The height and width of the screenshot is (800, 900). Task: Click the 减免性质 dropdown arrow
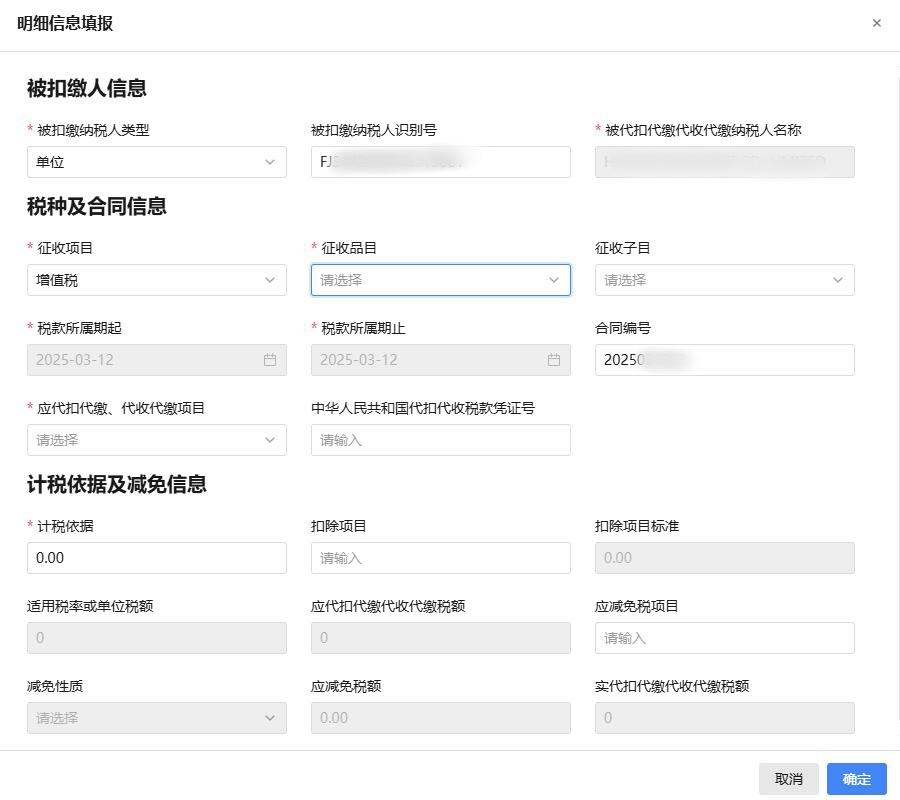270,718
